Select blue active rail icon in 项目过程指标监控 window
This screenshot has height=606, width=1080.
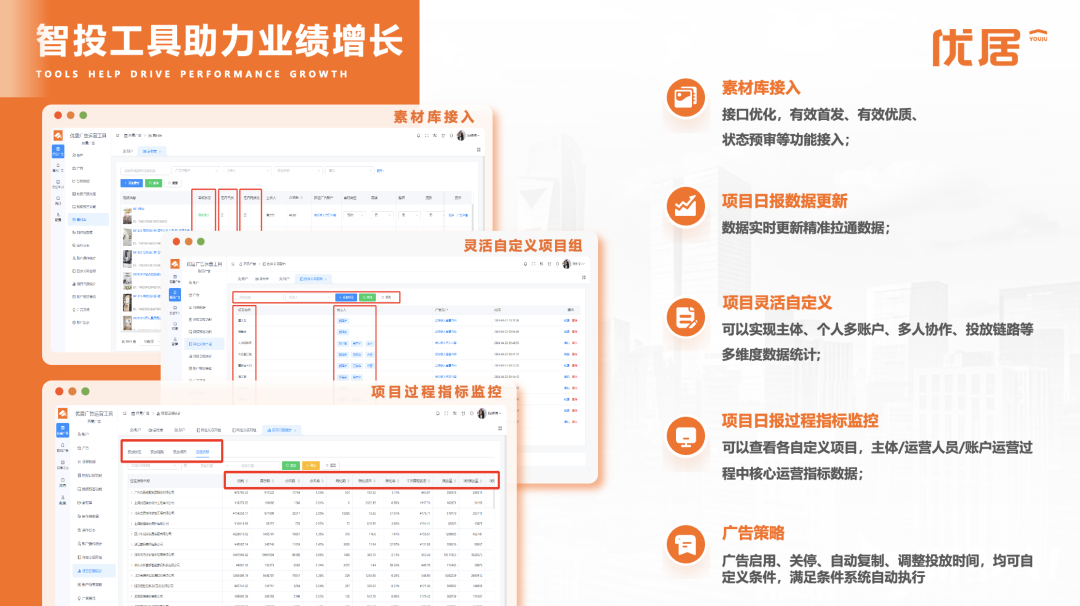coord(62,430)
